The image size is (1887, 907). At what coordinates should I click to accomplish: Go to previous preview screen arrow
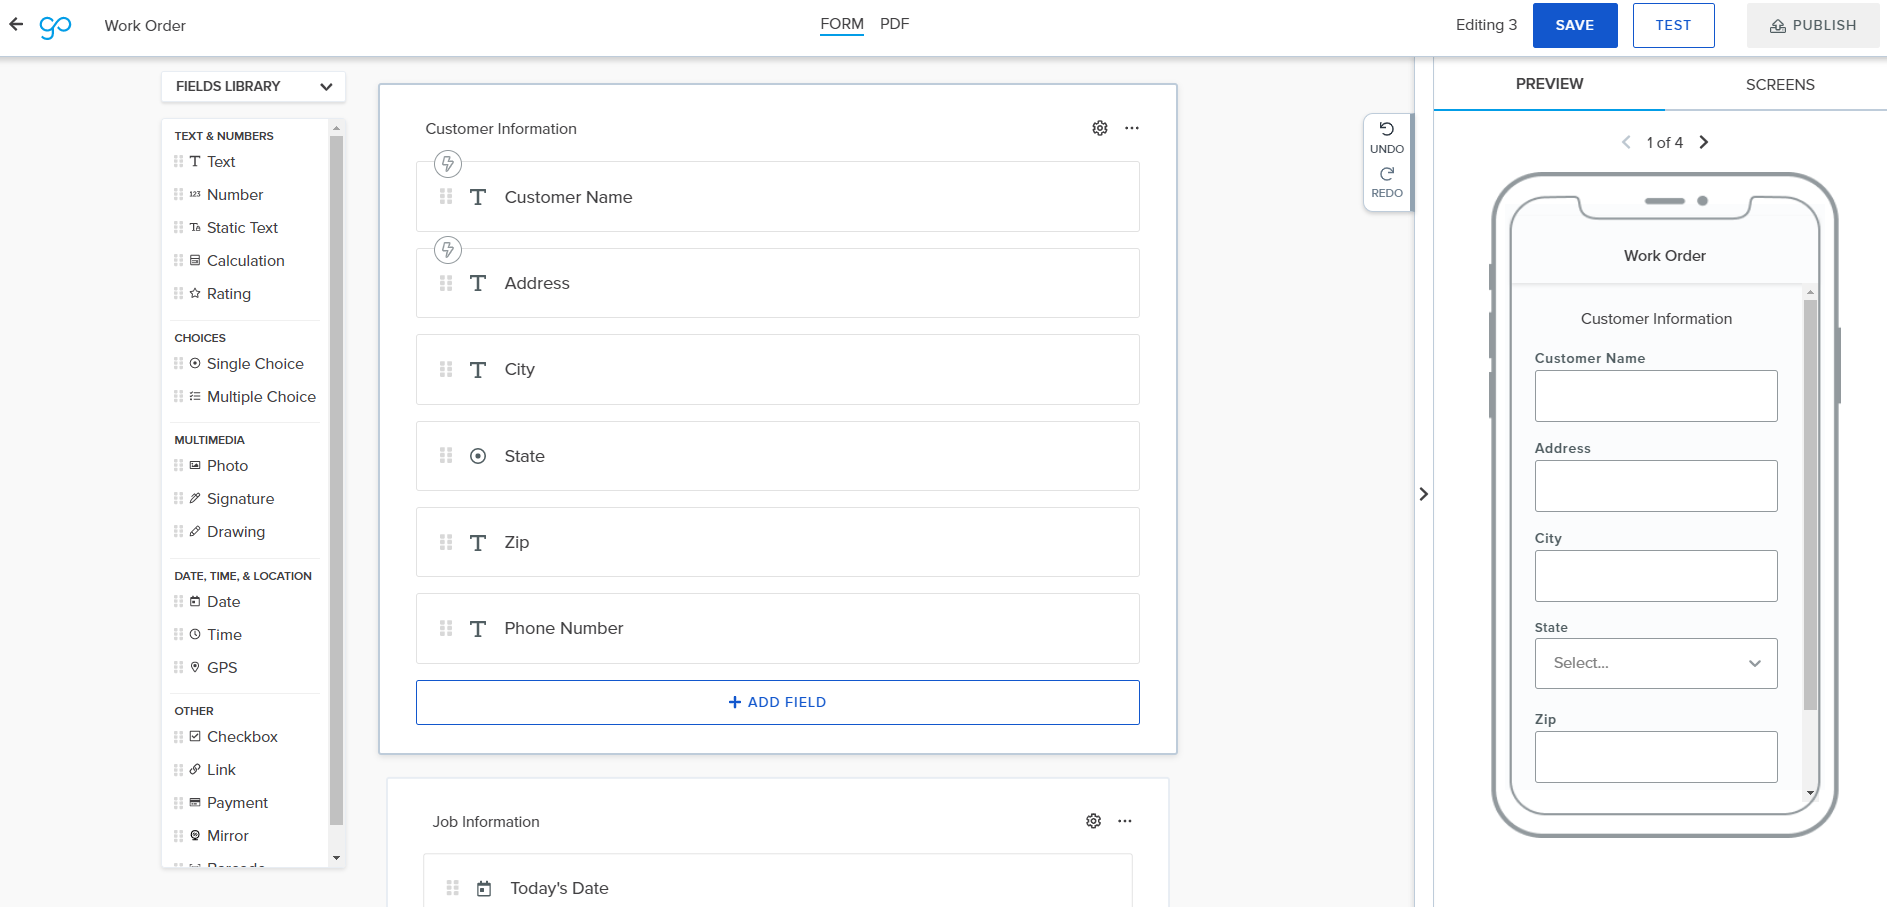click(x=1626, y=142)
